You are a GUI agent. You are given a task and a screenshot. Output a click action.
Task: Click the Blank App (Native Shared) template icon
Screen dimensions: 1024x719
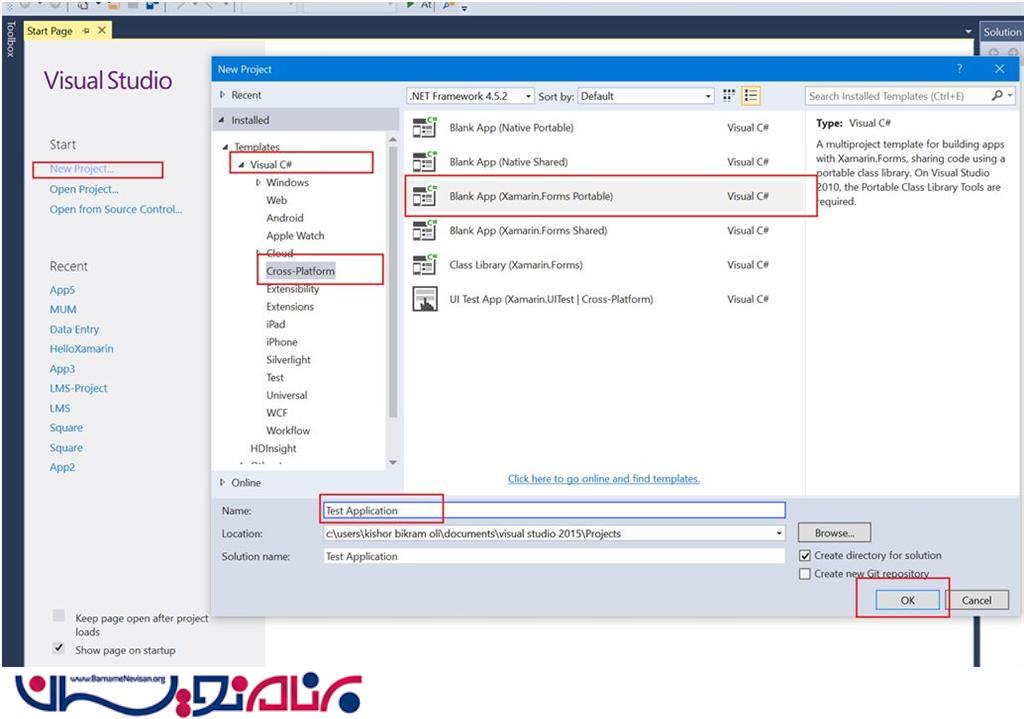(425, 162)
